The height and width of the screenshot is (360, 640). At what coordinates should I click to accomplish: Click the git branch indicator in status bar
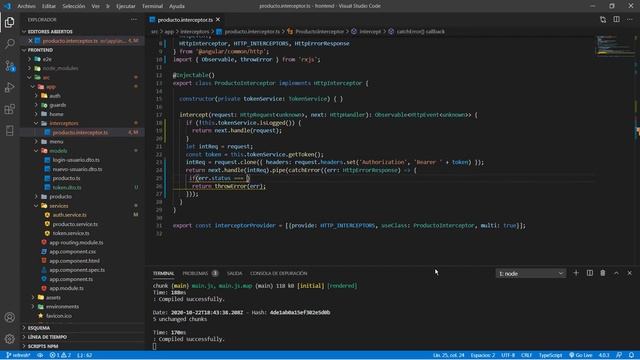coord(18,355)
